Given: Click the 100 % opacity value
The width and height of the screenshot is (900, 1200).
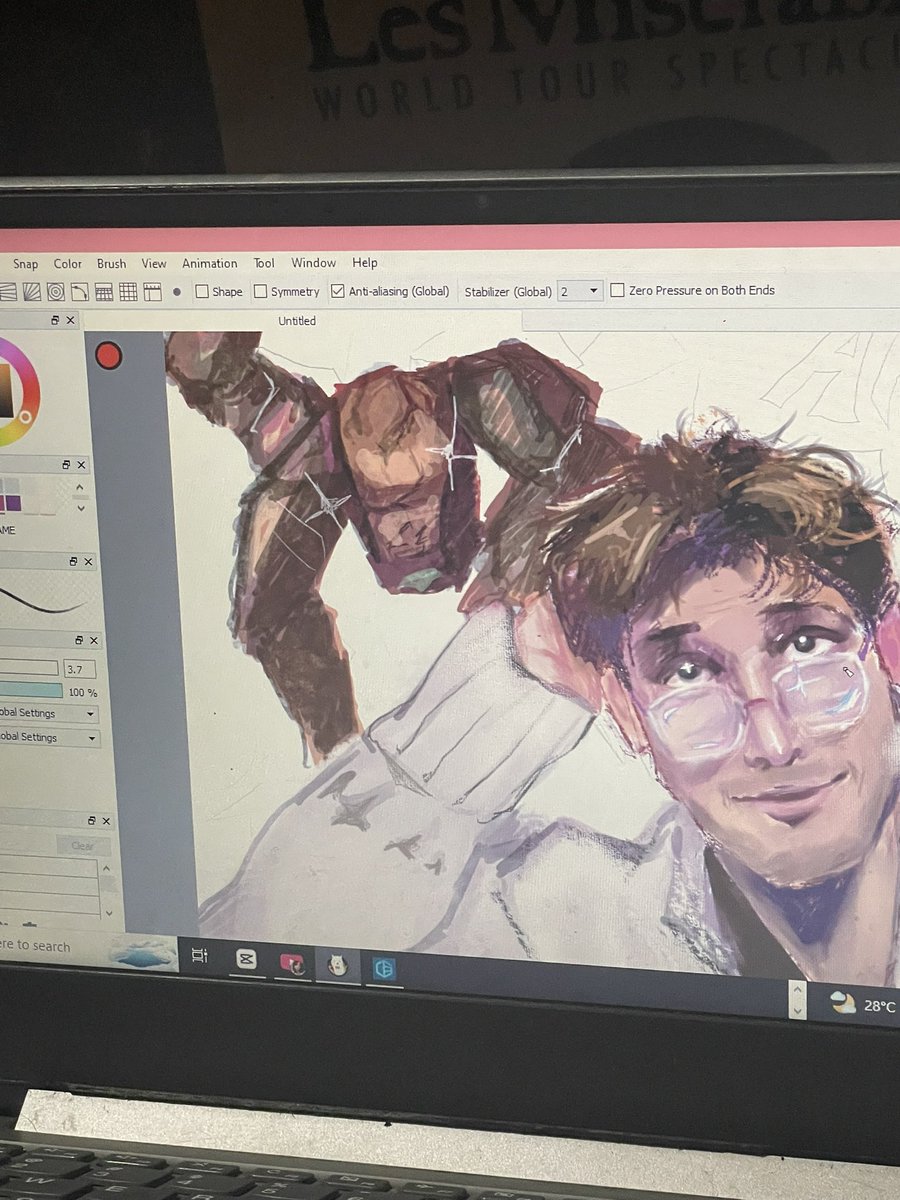Looking at the screenshot, I should tap(82, 692).
